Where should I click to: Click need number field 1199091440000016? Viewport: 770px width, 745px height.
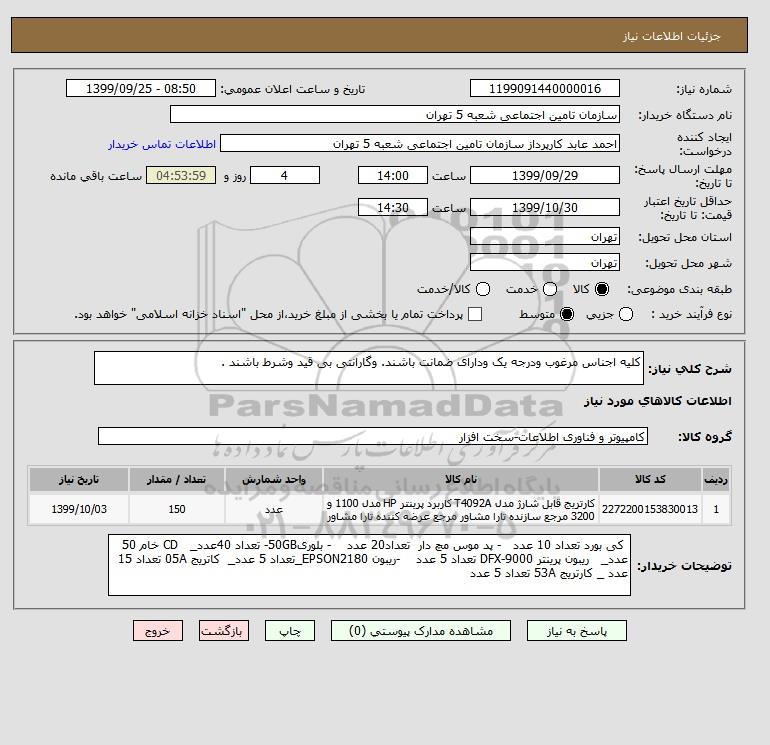click(x=545, y=88)
